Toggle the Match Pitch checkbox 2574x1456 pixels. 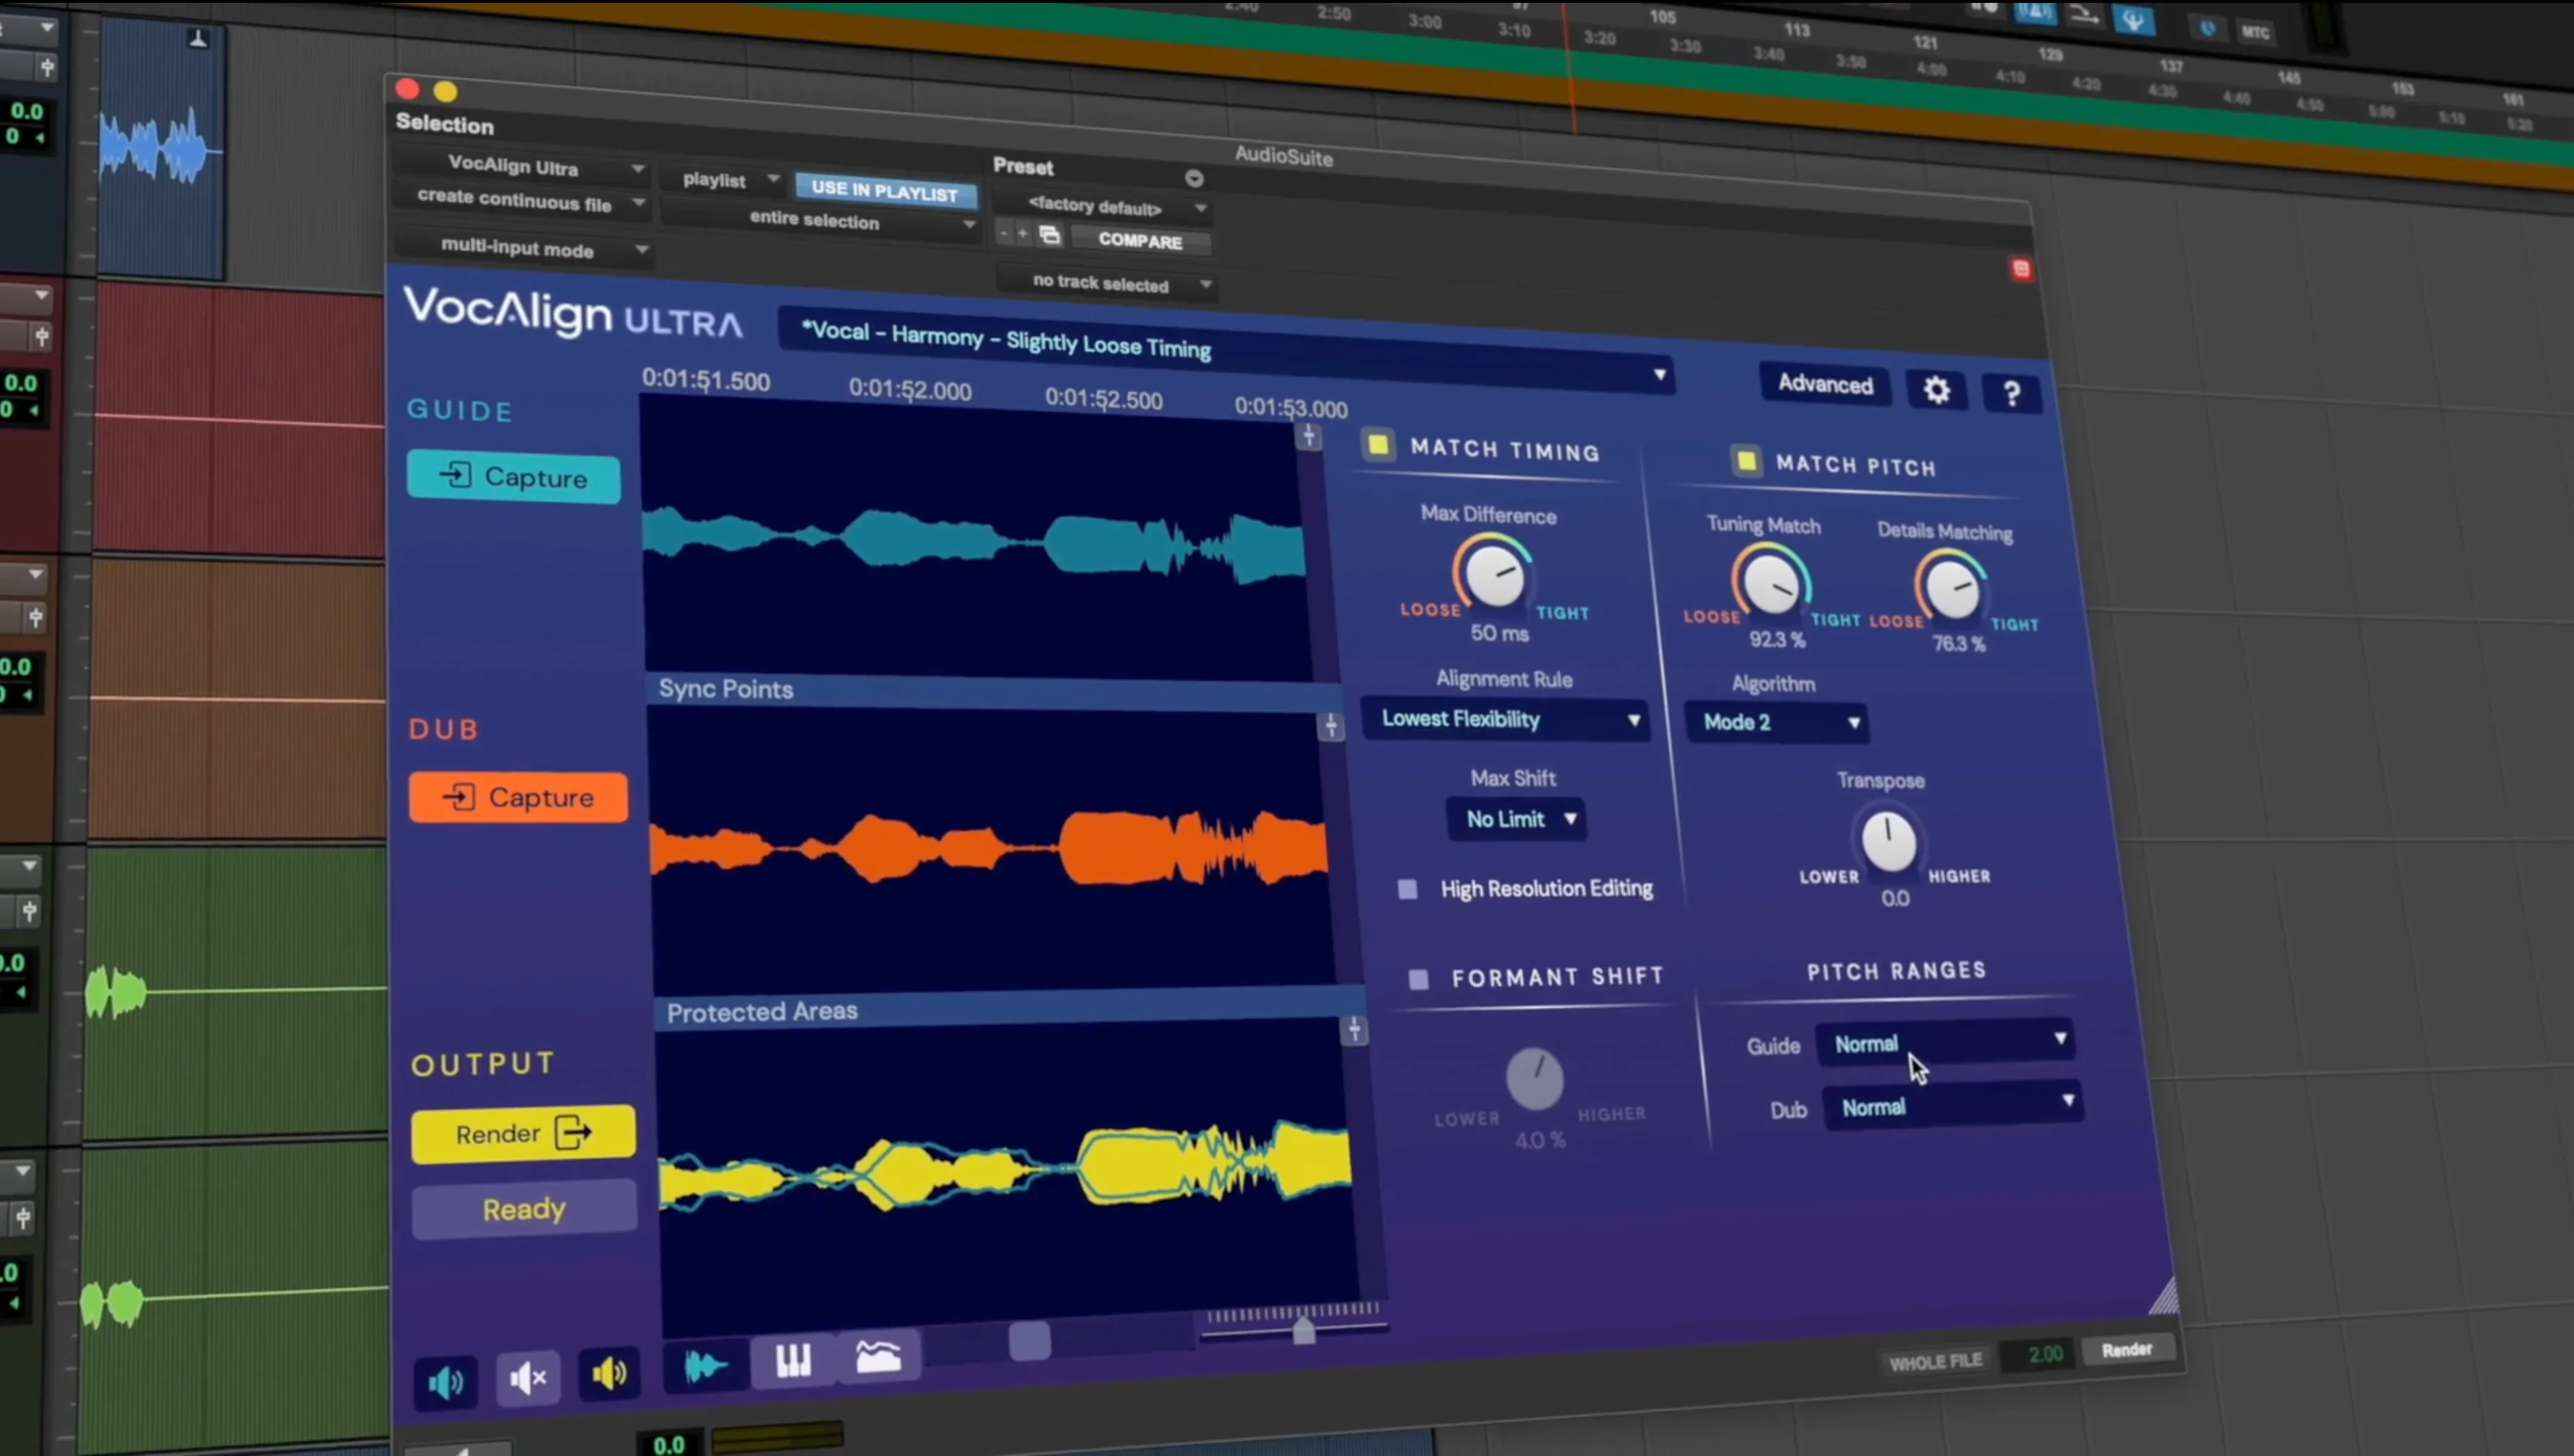(1746, 461)
